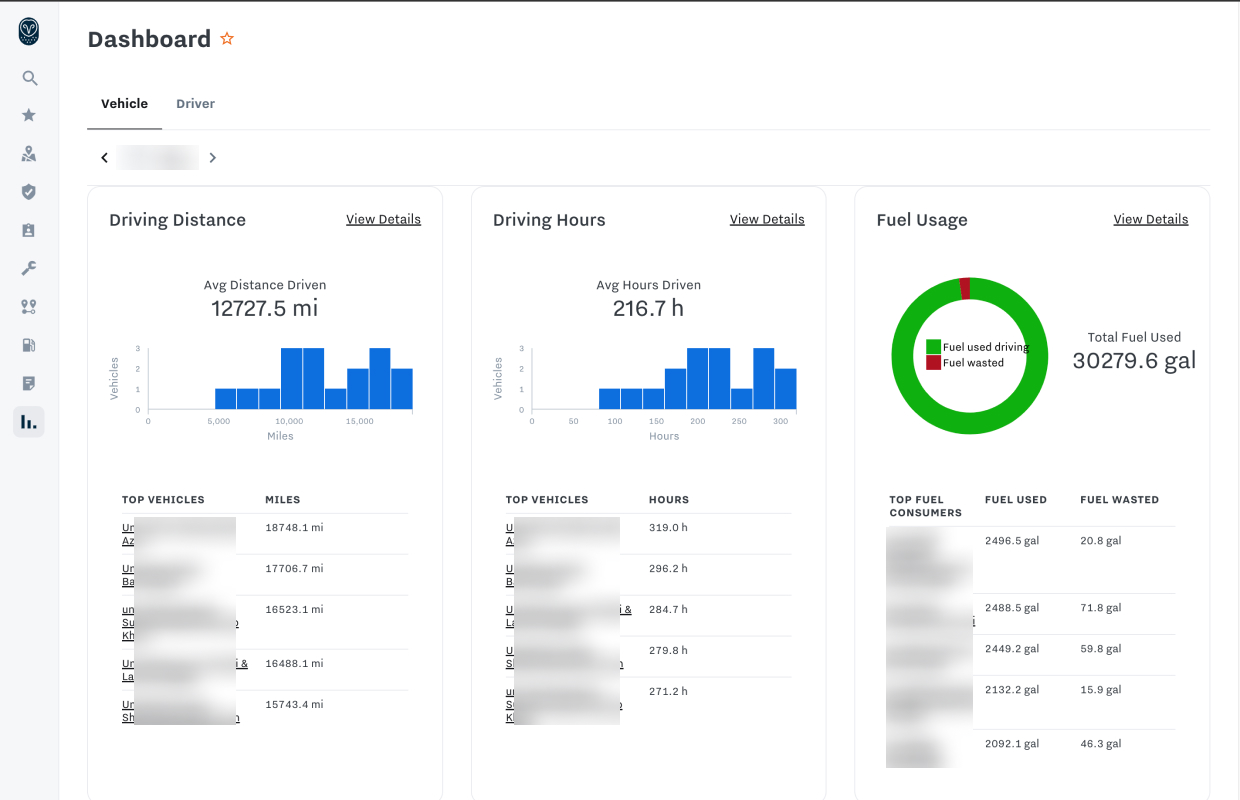1240x800 pixels.
Task: Open the maintenance wrench icon
Action: (x=29, y=268)
